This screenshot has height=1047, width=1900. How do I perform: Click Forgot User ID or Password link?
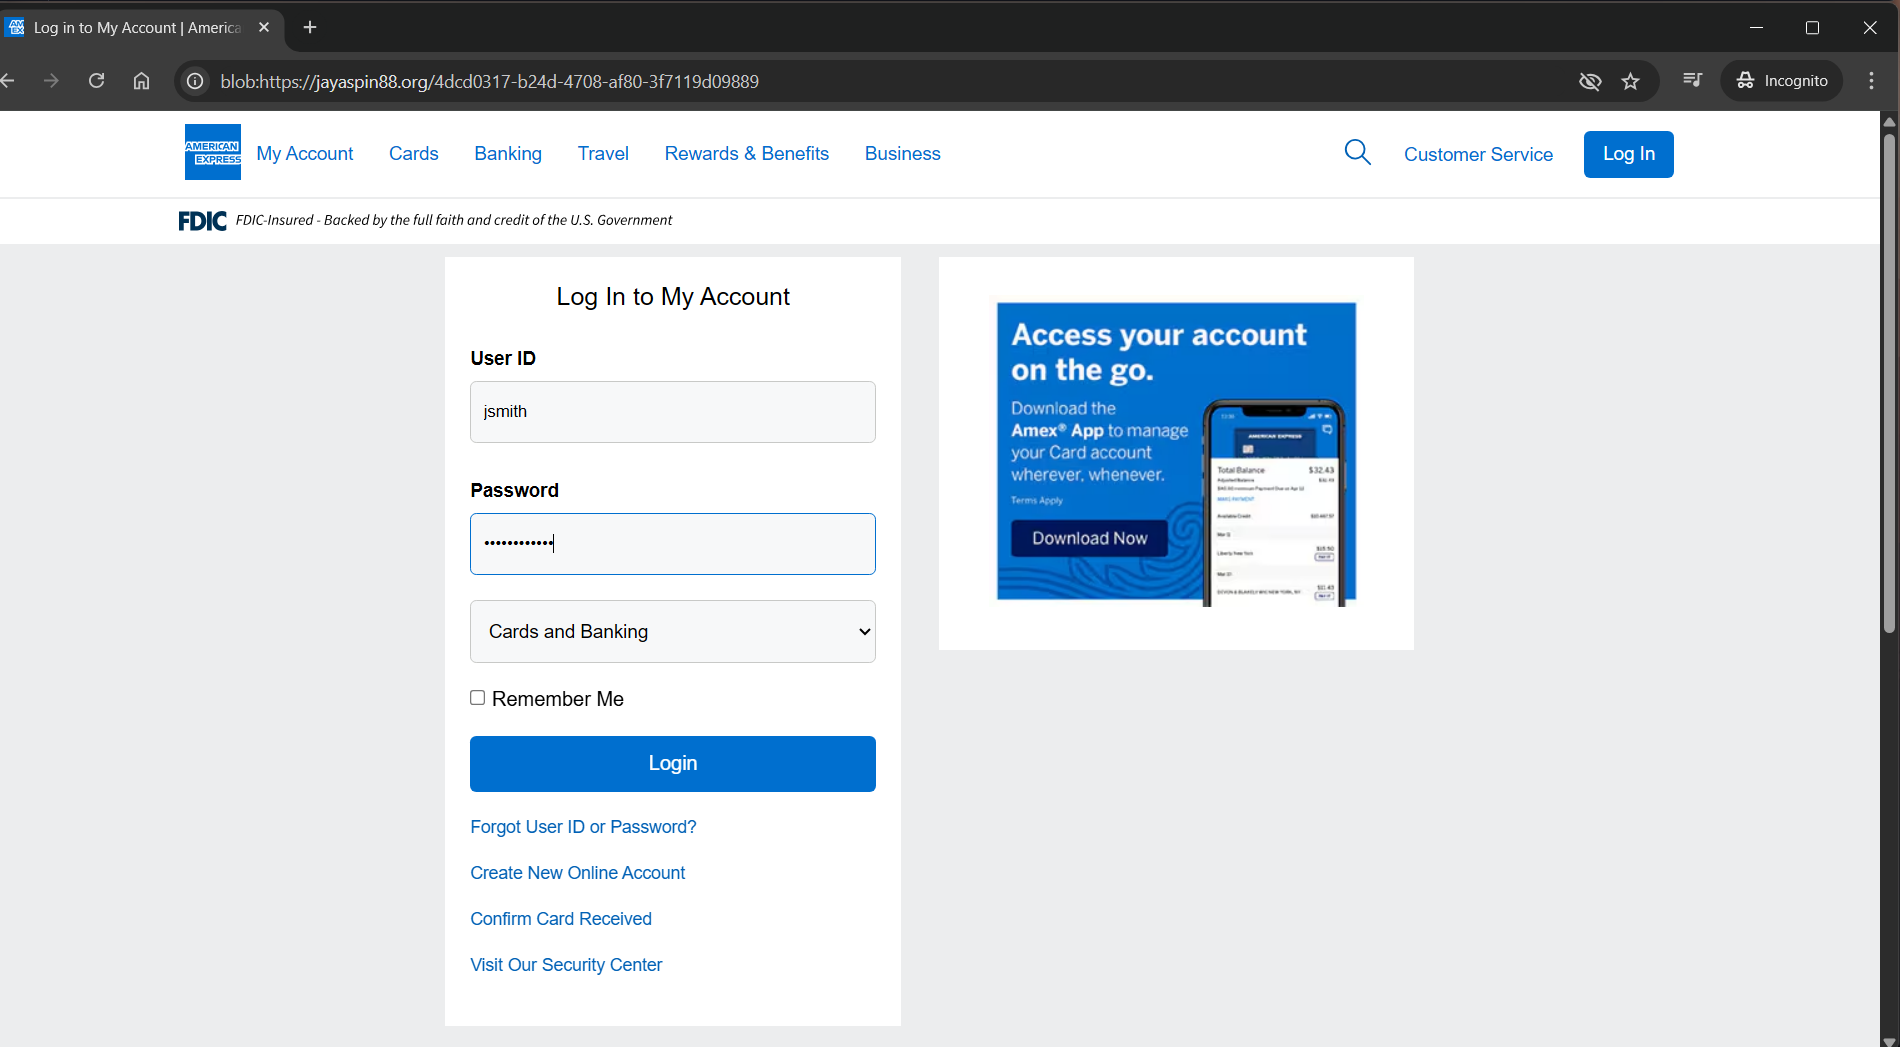[x=583, y=827]
